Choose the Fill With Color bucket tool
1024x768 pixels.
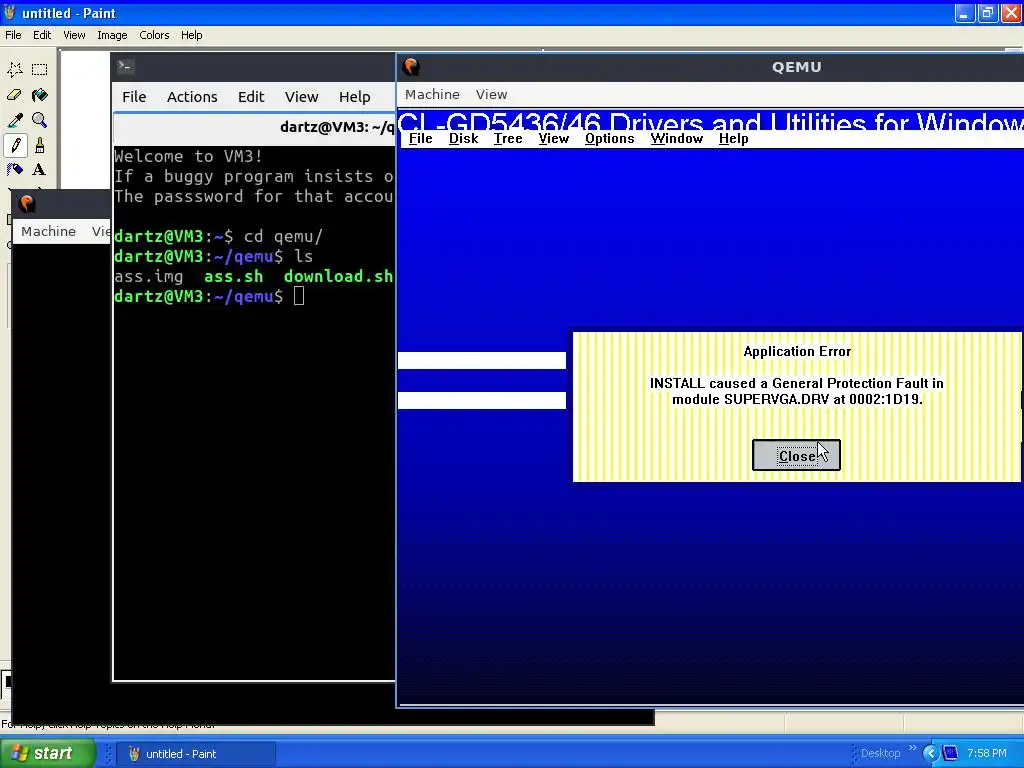coord(40,95)
